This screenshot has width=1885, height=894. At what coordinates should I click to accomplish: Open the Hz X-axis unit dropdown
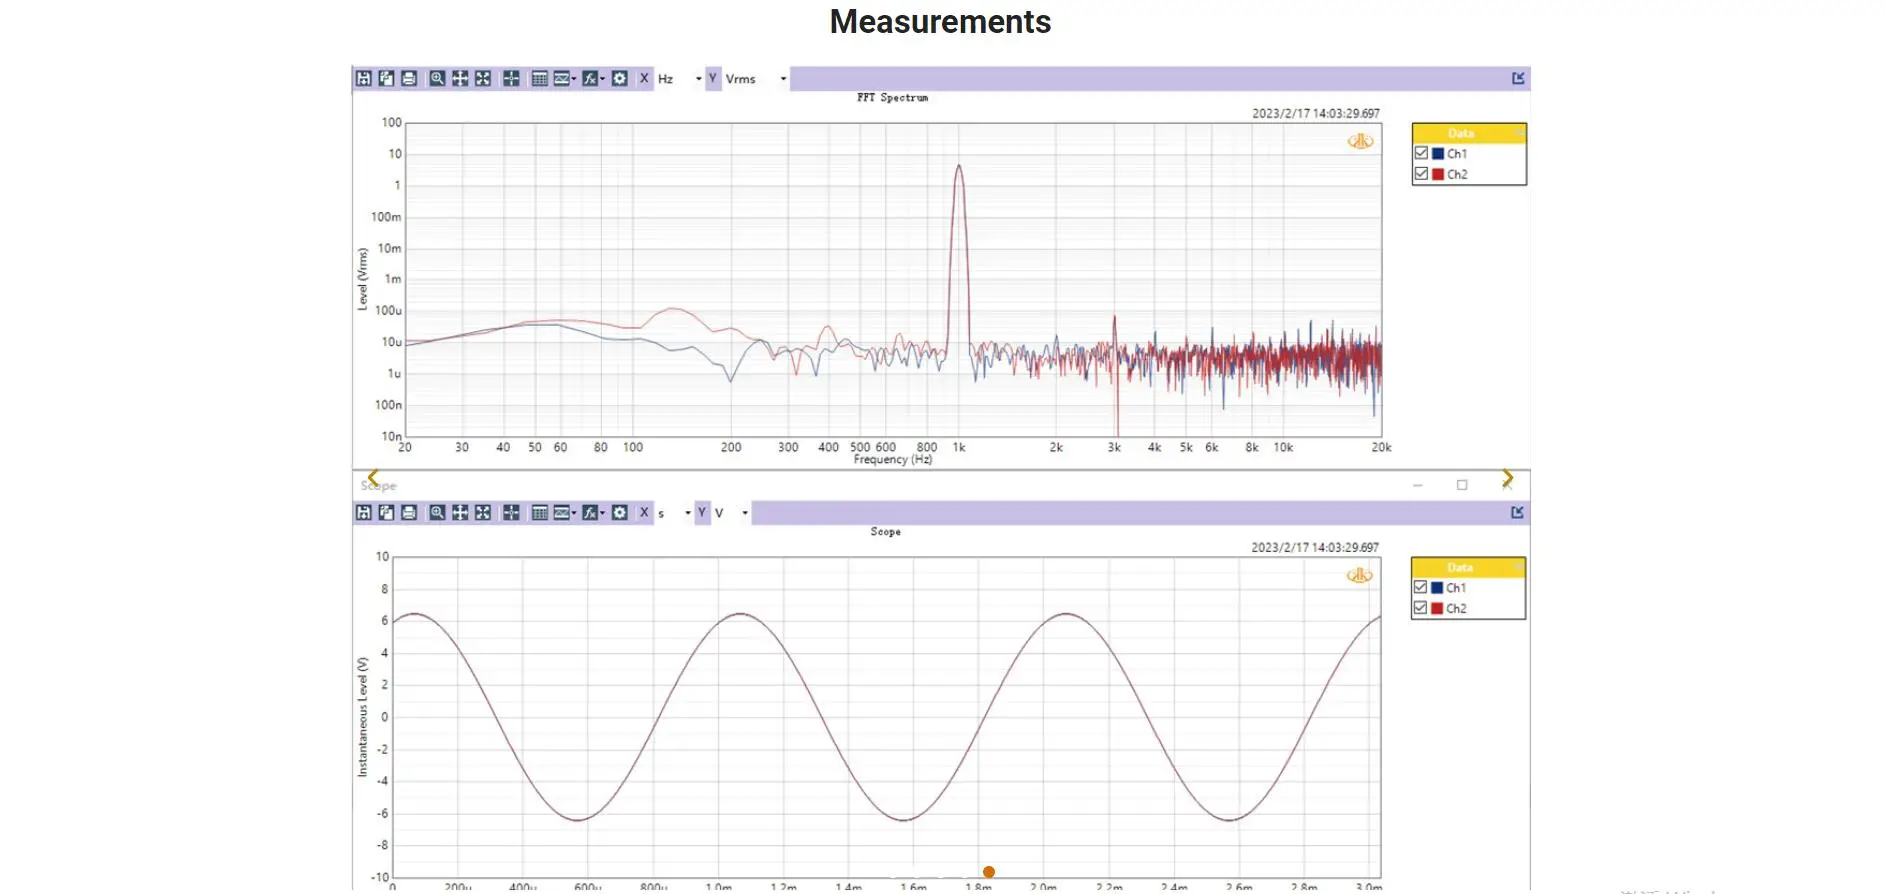pos(698,79)
